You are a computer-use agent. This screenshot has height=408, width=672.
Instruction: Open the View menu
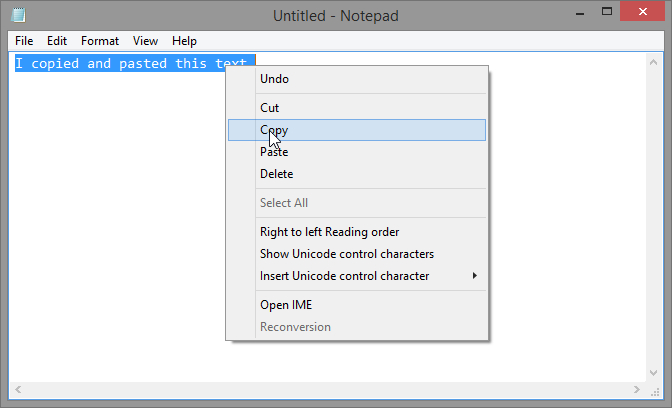pyautogui.click(x=145, y=41)
